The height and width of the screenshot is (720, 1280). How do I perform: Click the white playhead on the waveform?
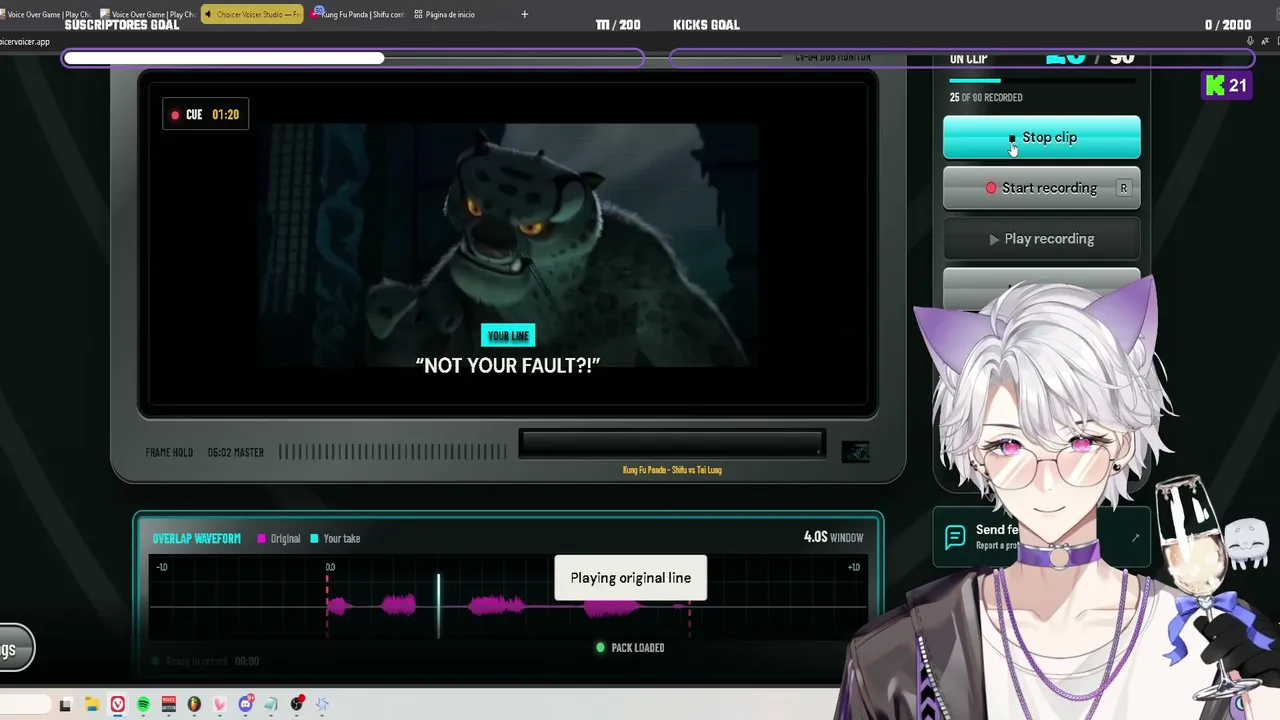tap(438, 605)
